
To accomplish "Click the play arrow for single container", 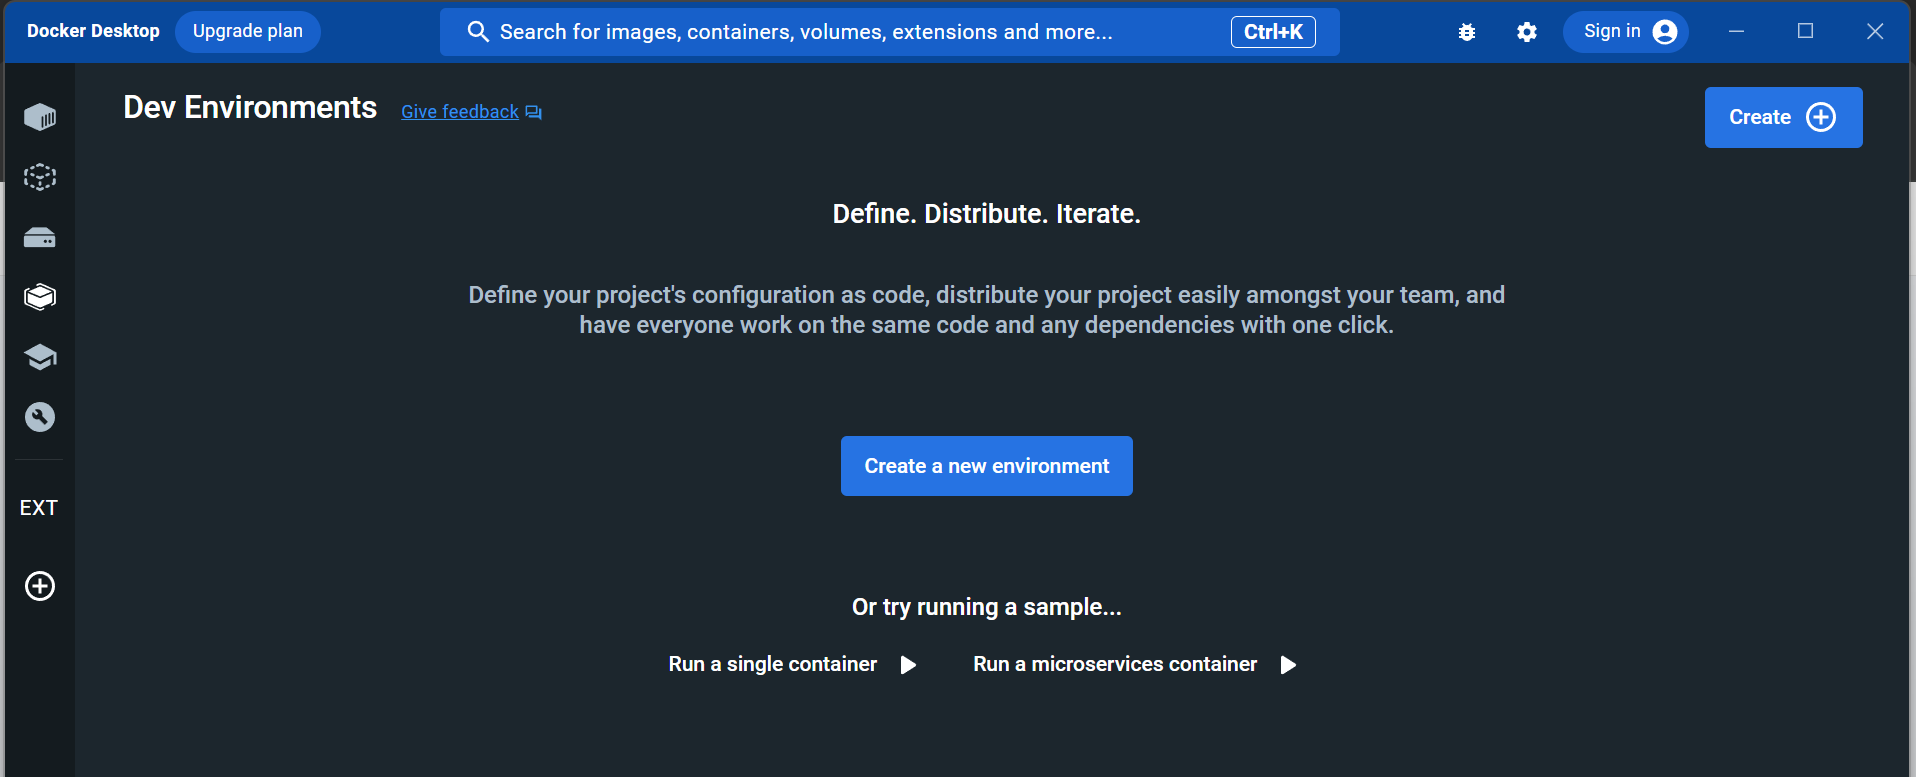I will (x=908, y=665).
